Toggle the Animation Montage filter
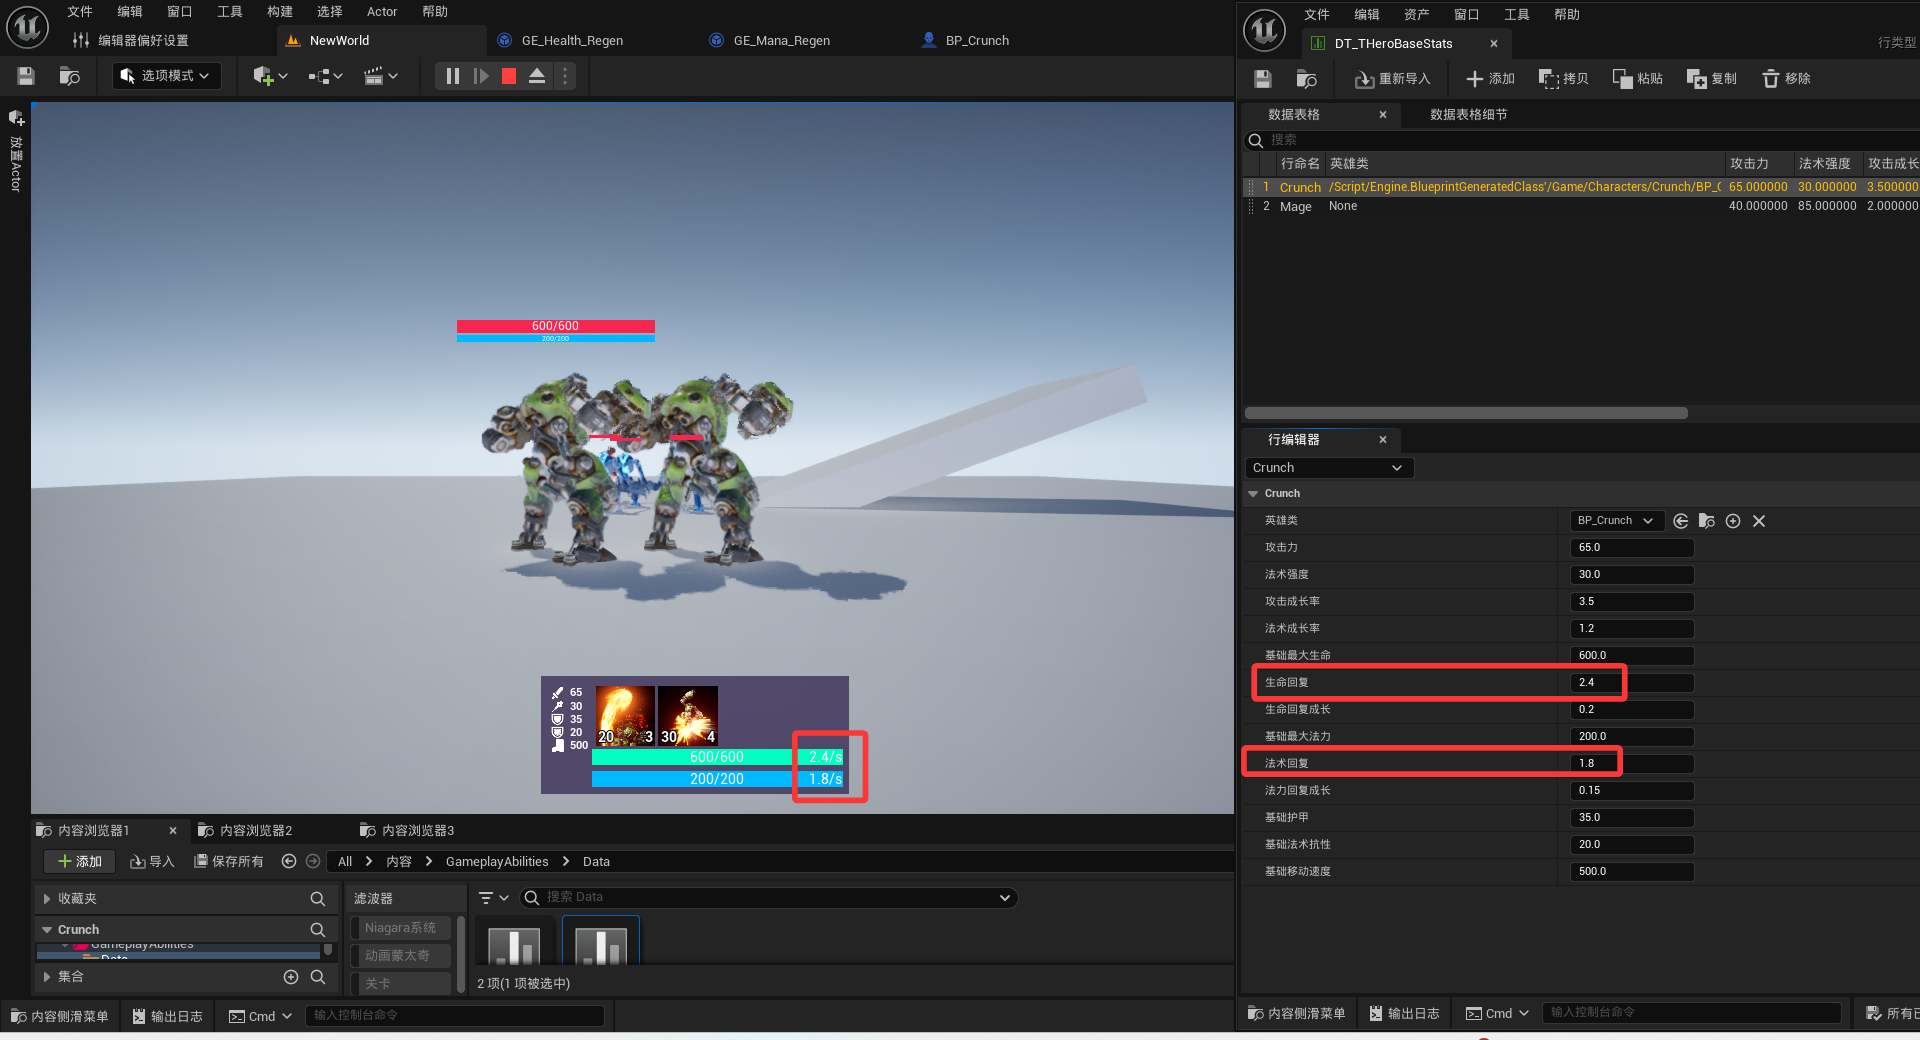1920x1040 pixels. coord(400,956)
